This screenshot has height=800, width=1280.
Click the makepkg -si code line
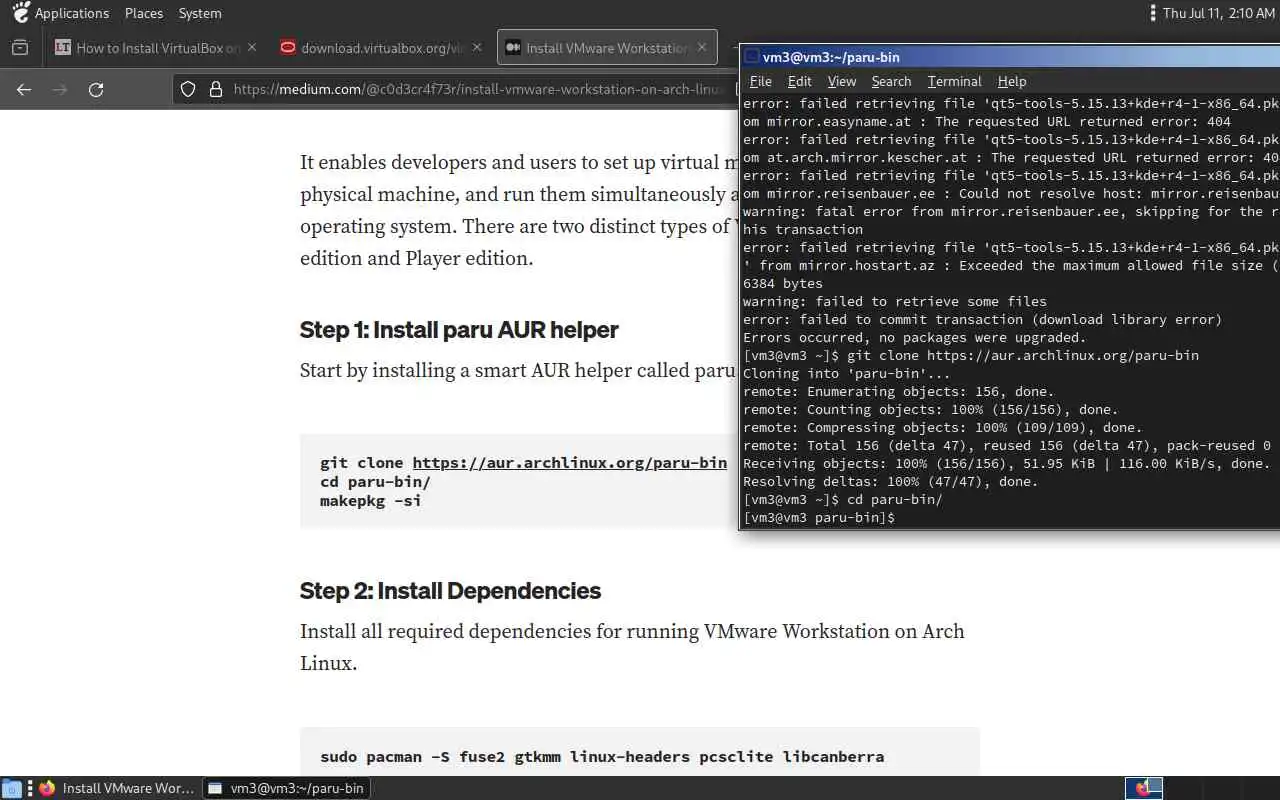(370, 500)
